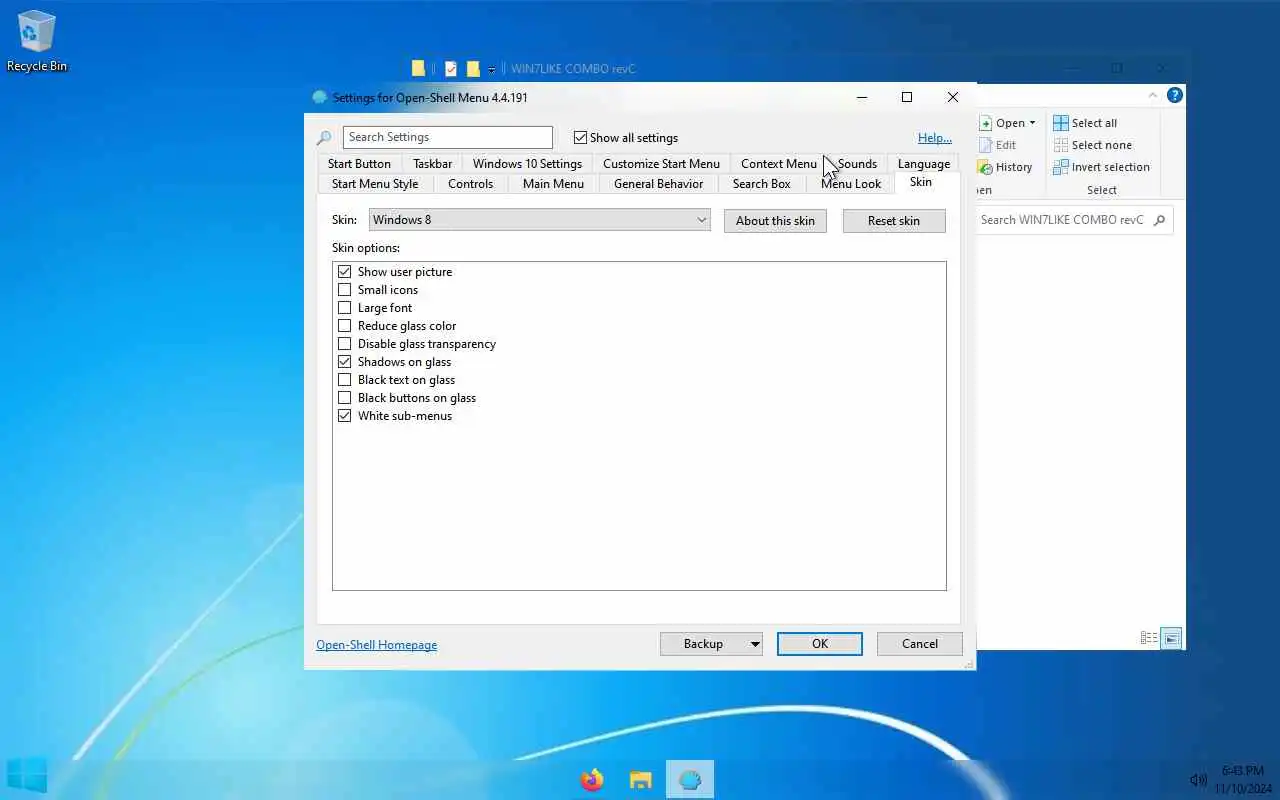The height and width of the screenshot is (800, 1280).
Task: Enable Large font option
Action: 344,308
